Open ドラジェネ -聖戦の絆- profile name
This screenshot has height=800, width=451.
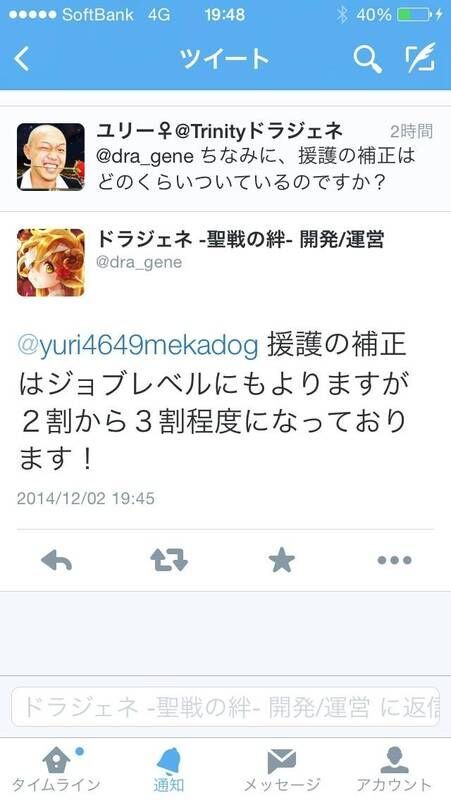point(240,239)
